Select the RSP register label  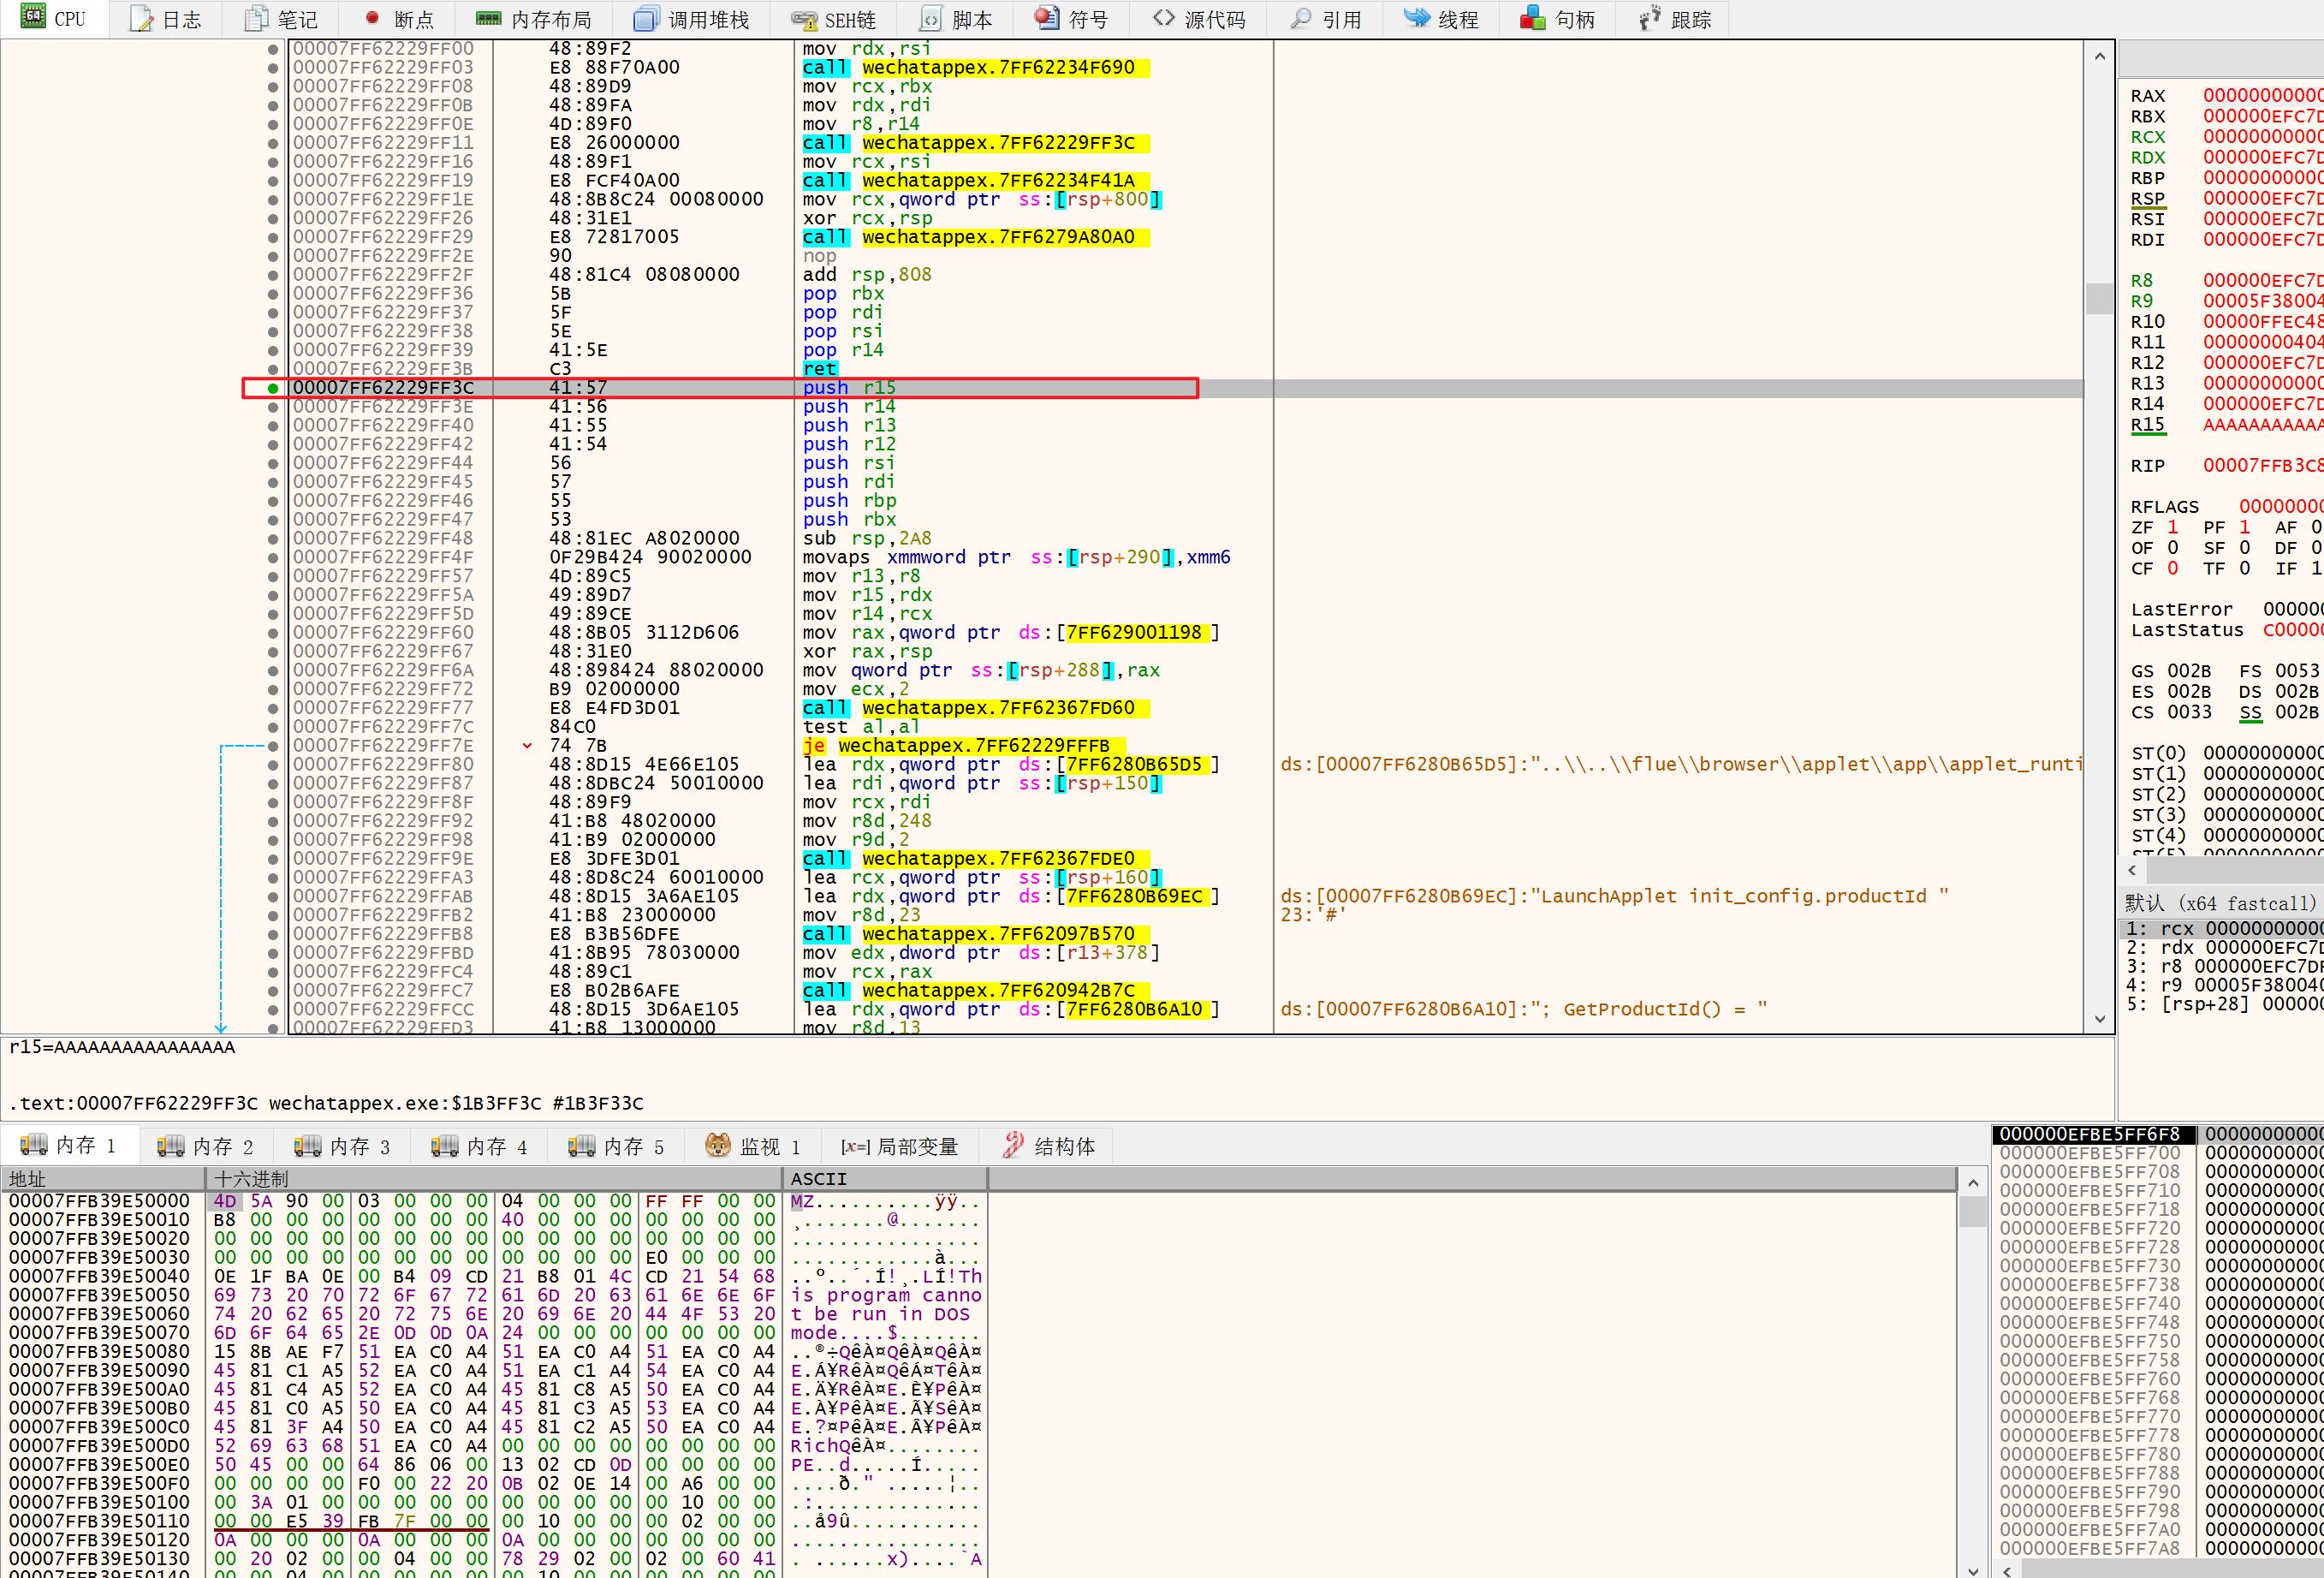point(2147,199)
